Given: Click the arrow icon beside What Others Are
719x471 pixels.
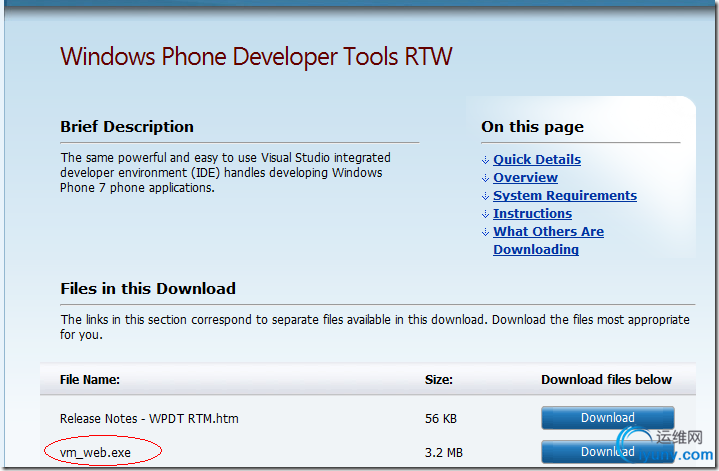Looking at the screenshot, I should click(485, 232).
